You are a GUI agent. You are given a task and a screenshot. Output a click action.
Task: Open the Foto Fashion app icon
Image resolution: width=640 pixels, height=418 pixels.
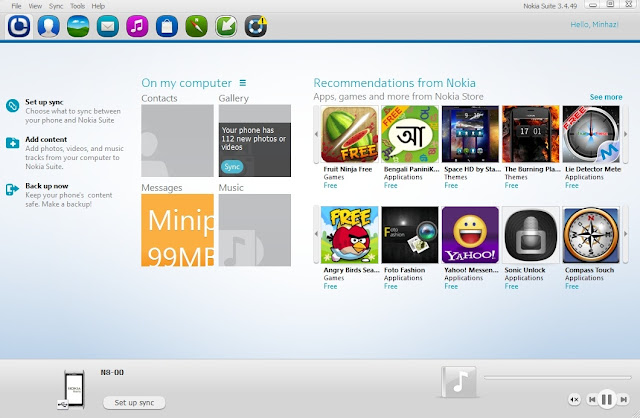[x=410, y=235]
